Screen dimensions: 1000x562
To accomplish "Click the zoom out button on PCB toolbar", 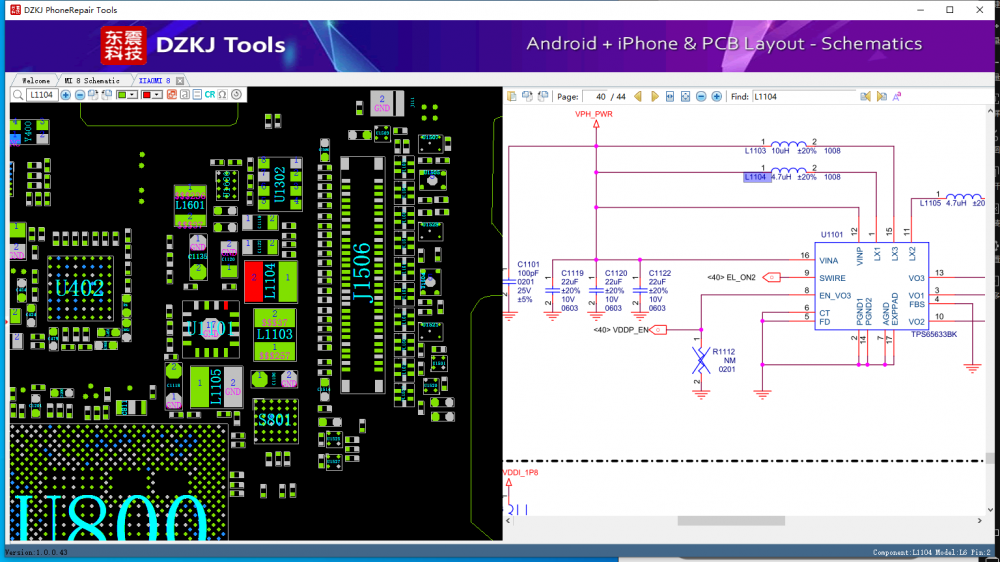I will point(80,95).
